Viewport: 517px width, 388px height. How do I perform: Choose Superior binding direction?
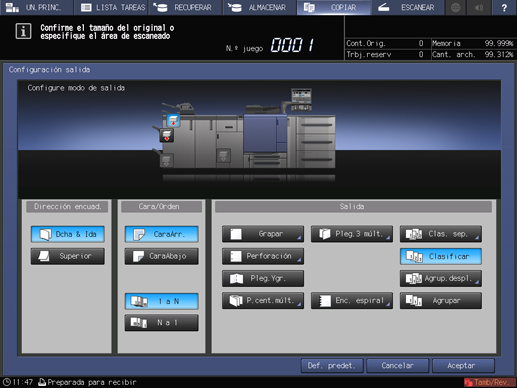[x=68, y=256]
